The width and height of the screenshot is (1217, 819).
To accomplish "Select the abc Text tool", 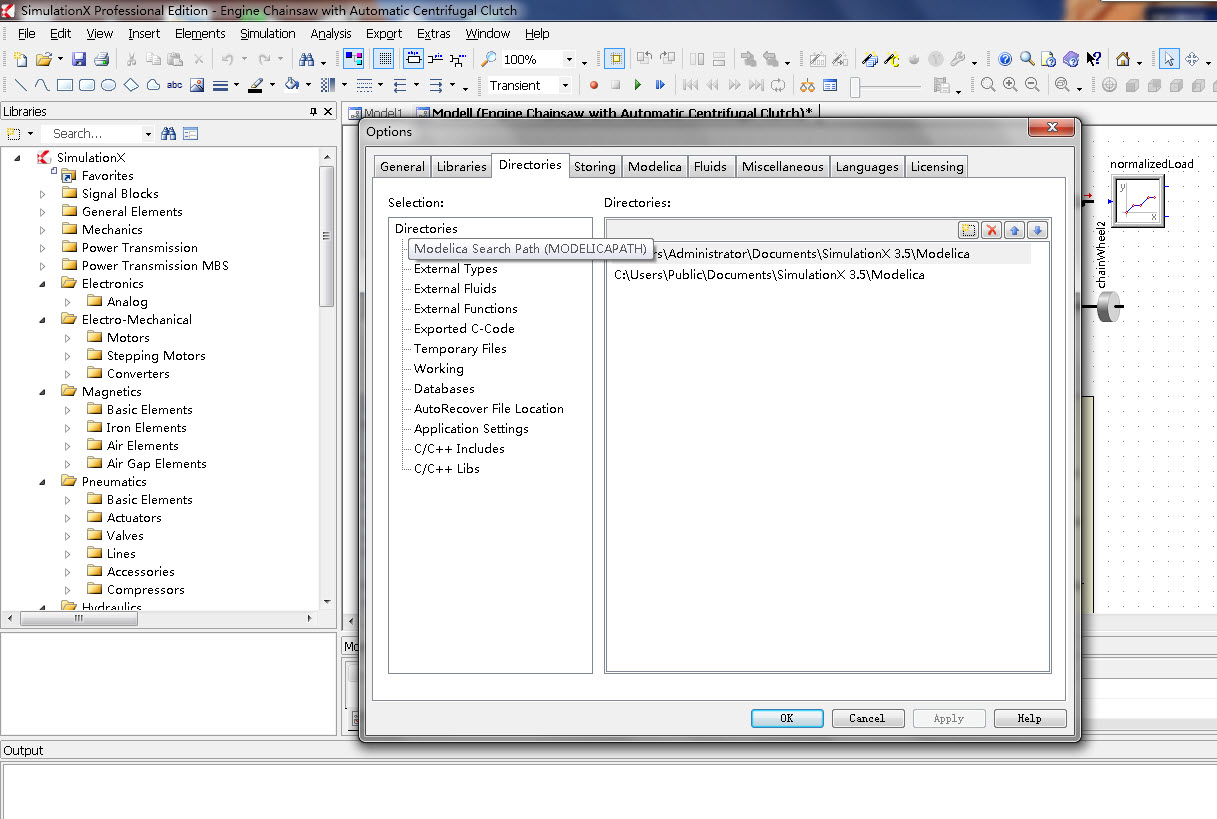I will click(175, 85).
